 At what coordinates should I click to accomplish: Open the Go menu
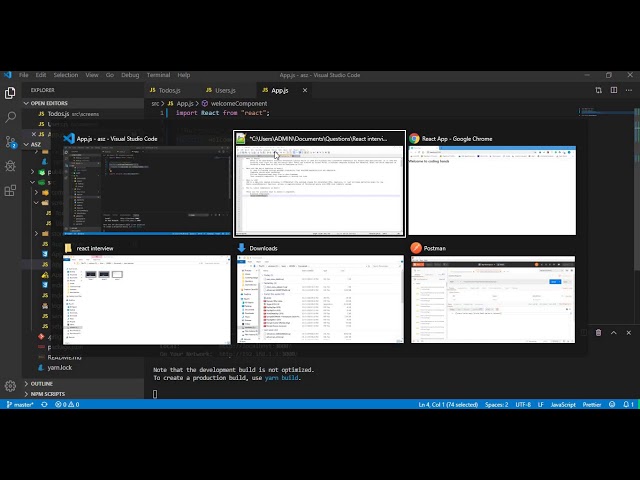[110, 75]
